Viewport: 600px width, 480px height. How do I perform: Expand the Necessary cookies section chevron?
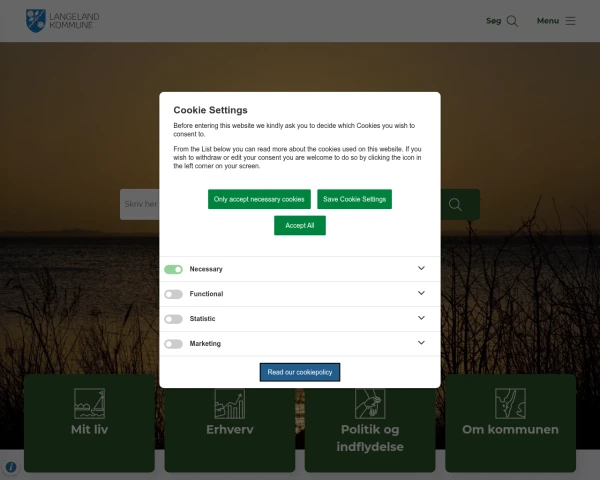coord(422,269)
